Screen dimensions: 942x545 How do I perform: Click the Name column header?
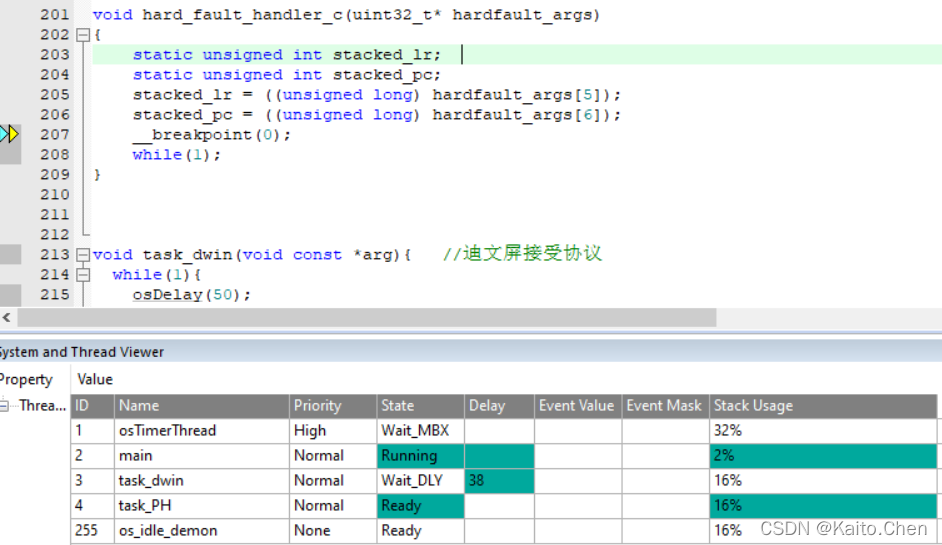(202, 406)
